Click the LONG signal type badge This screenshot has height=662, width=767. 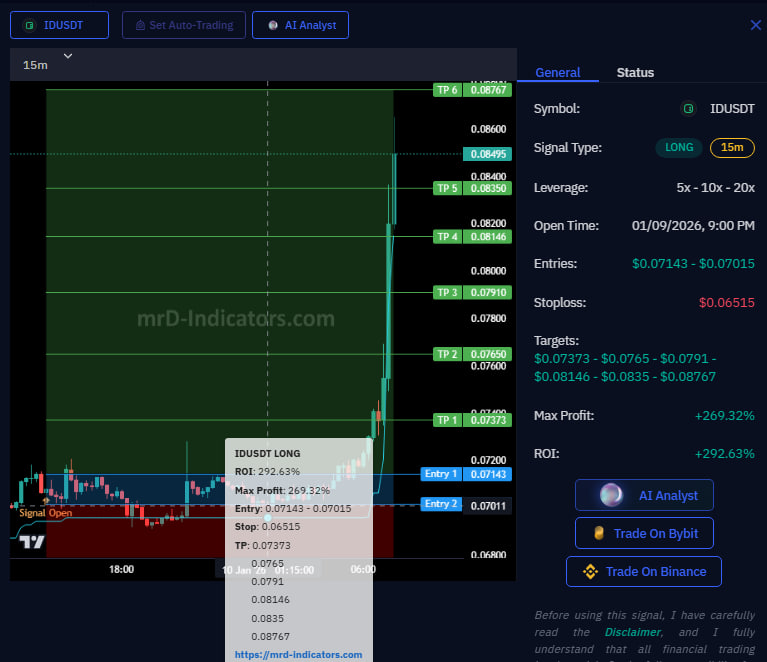(x=679, y=147)
